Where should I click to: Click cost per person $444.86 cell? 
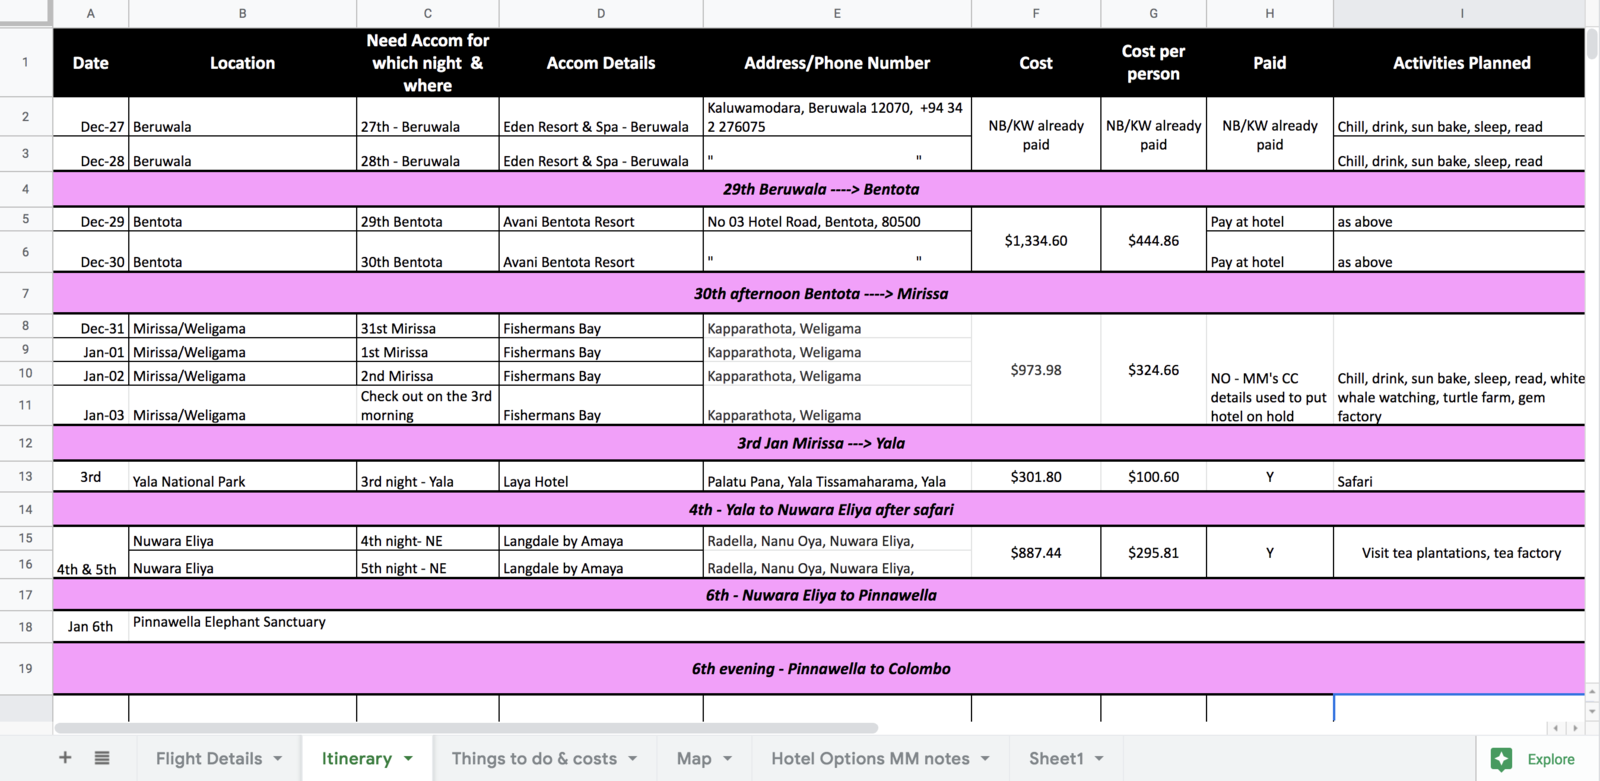click(x=1153, y=240)
